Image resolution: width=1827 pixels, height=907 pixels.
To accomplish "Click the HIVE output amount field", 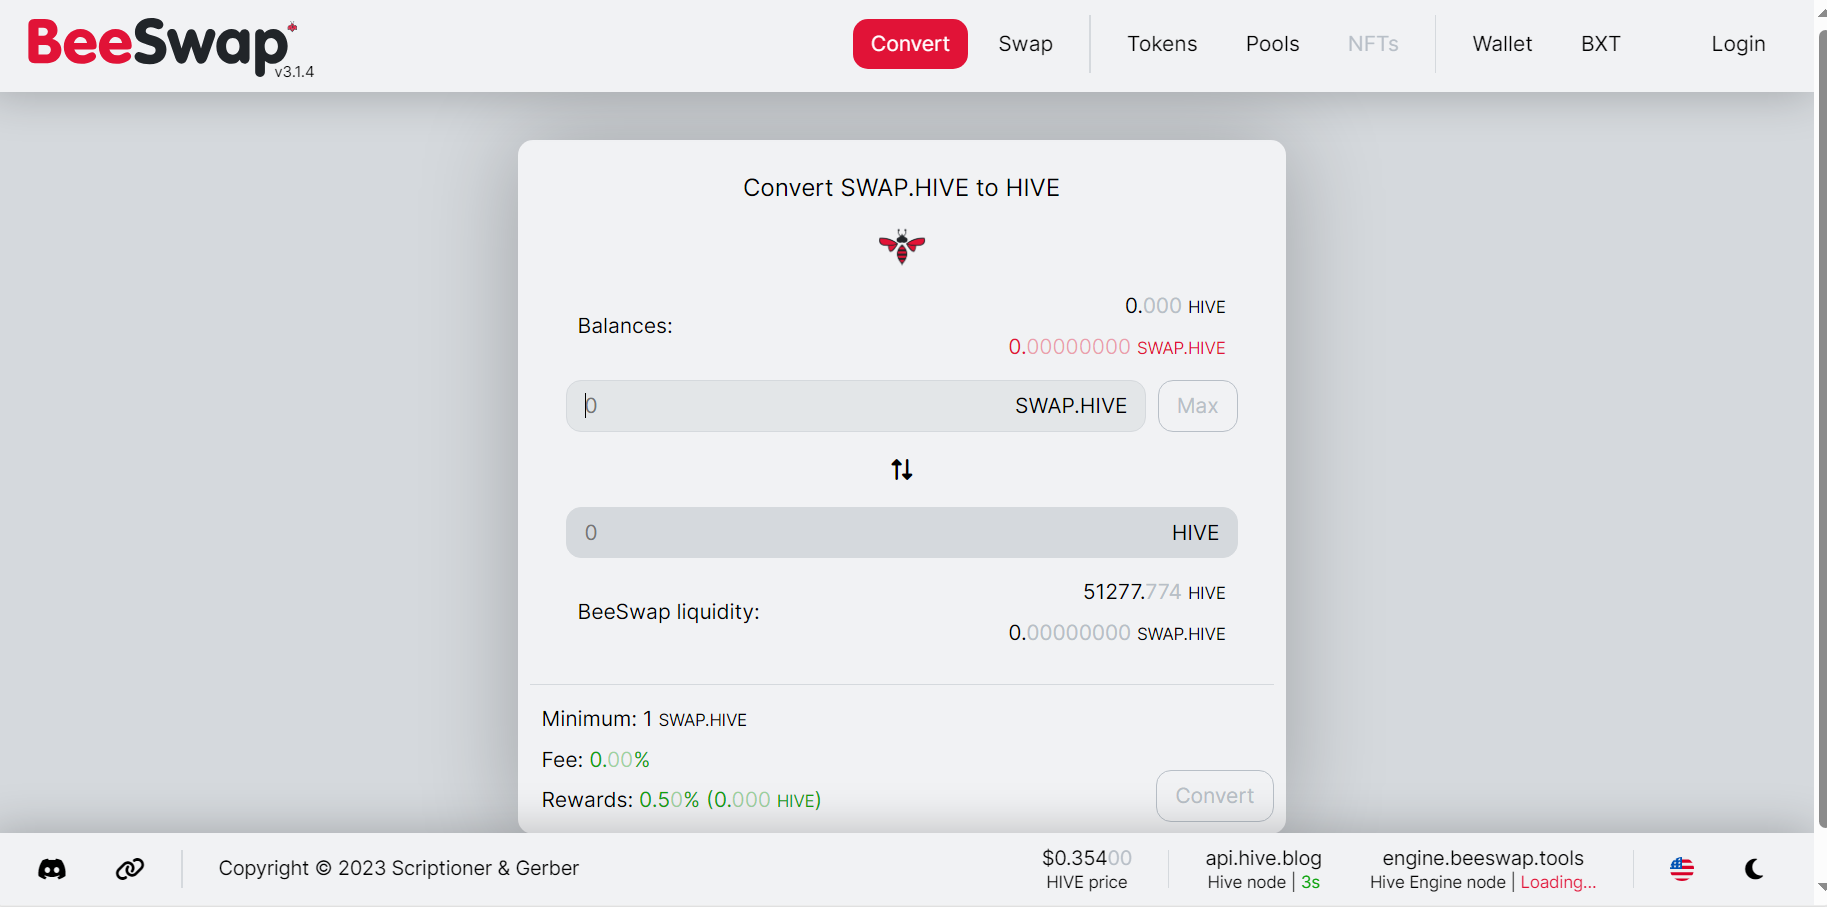I will click(902, 532).
